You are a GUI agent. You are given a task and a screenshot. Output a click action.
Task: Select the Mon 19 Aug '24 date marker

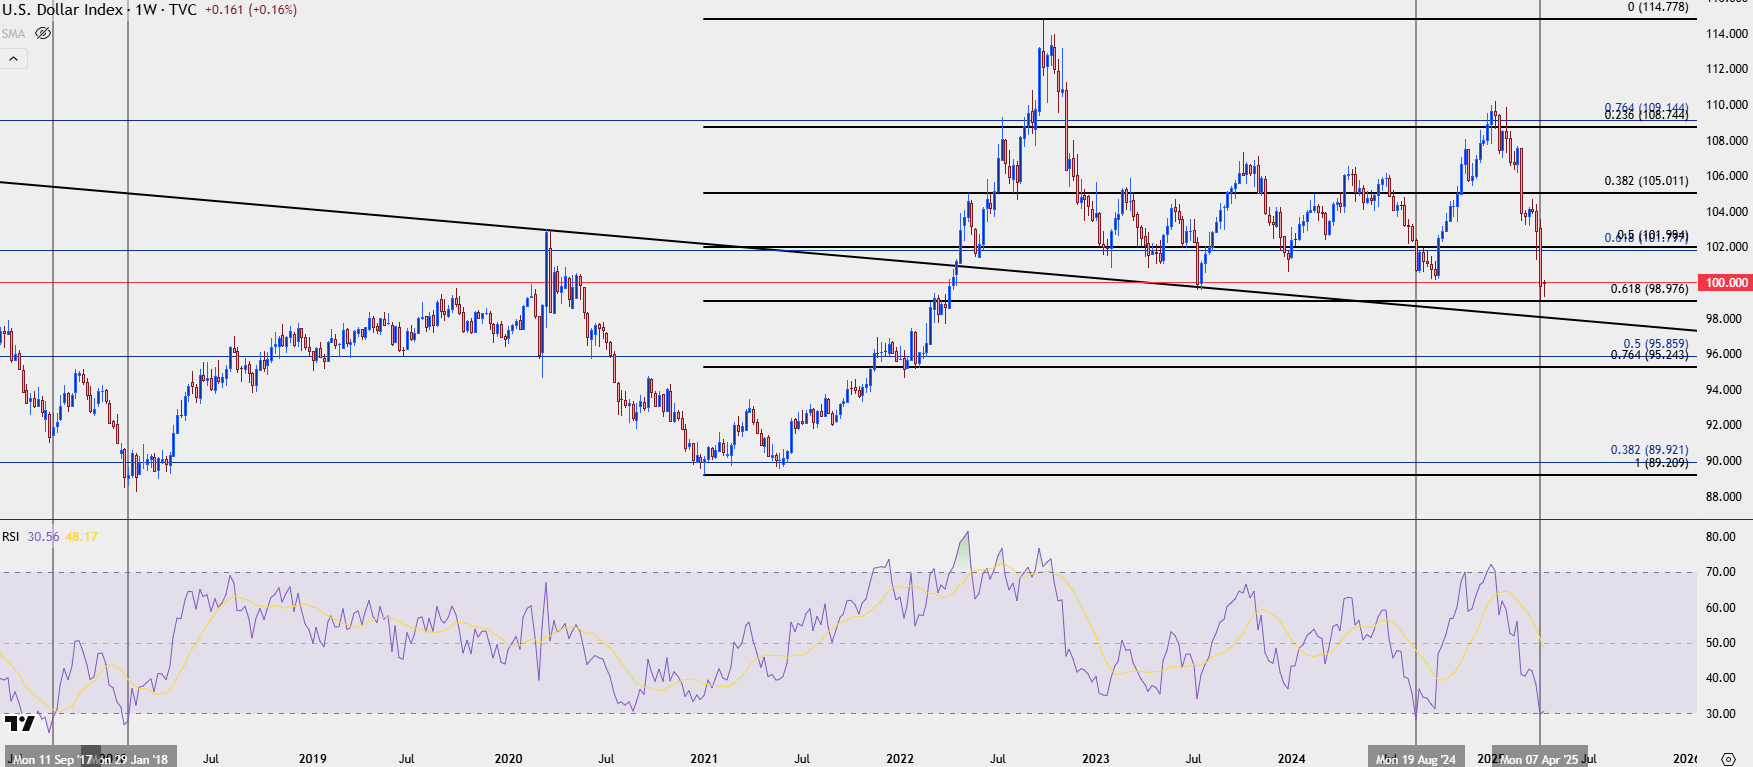(1416, 759)
